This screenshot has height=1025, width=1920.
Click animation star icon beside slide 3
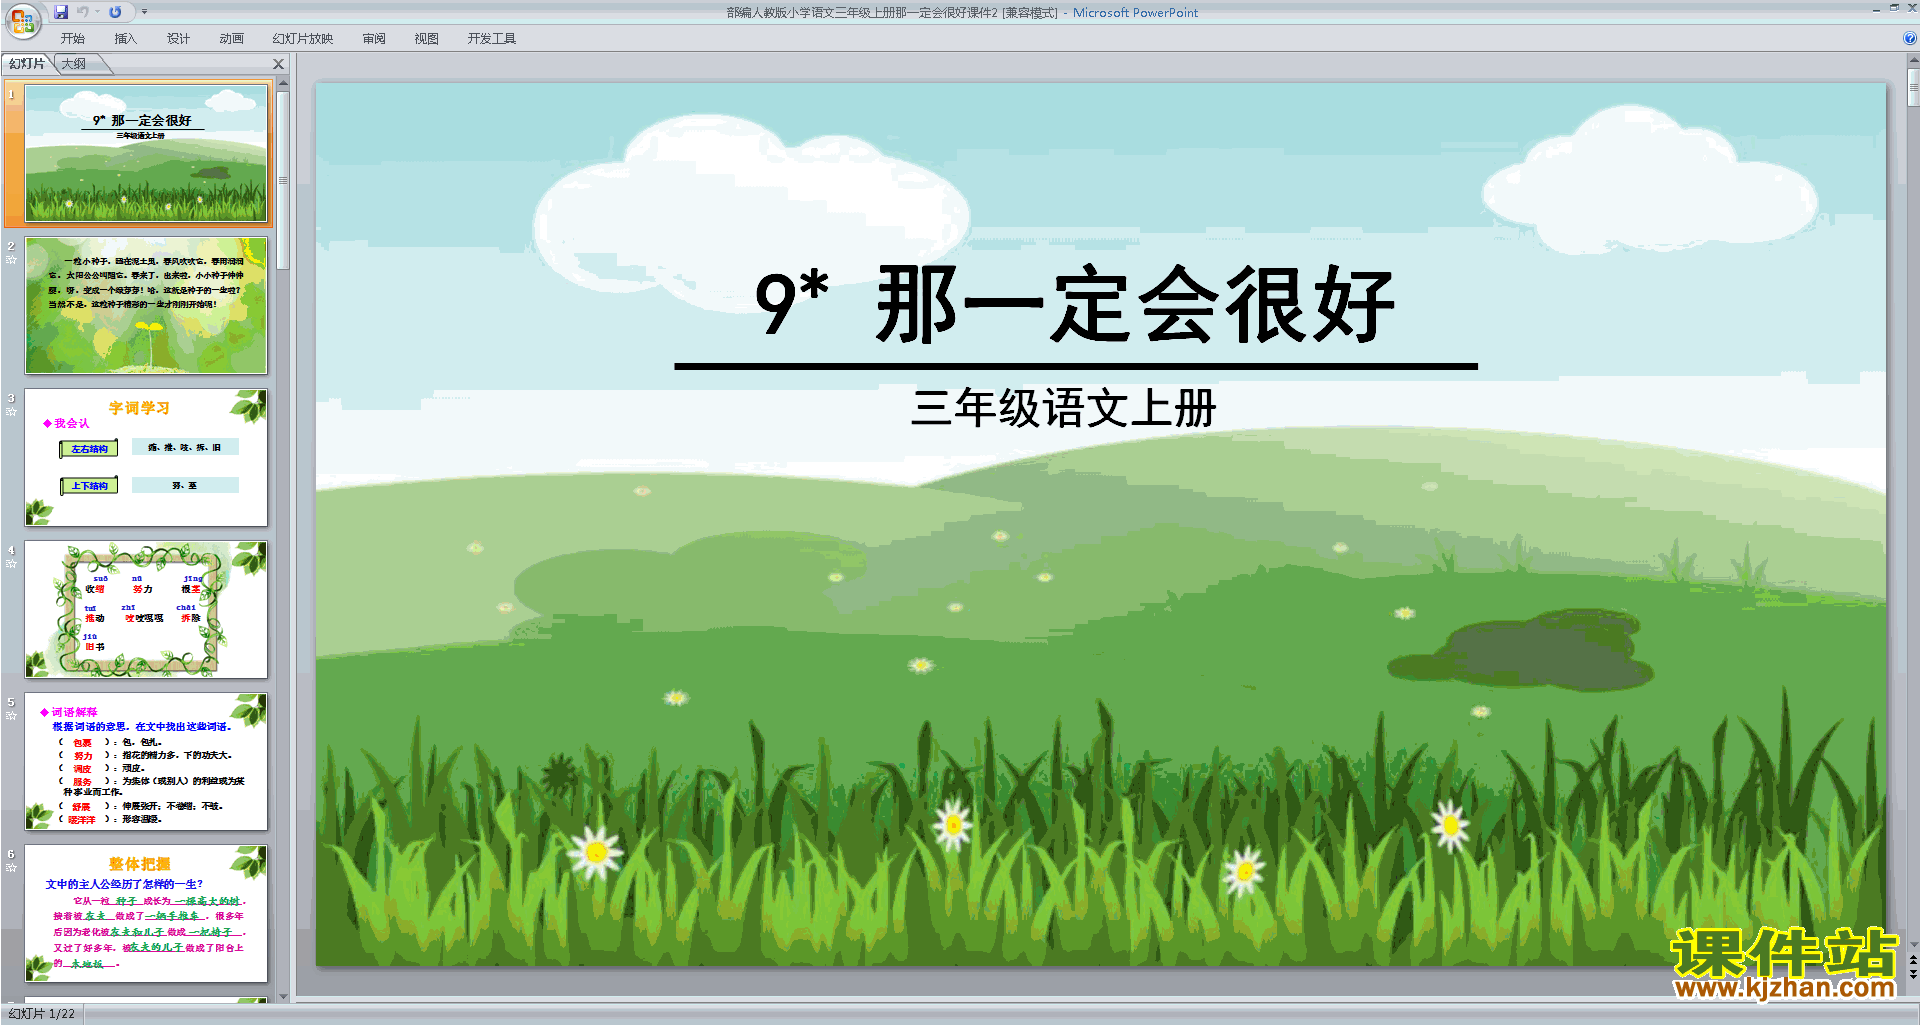[x=11, y=412]
